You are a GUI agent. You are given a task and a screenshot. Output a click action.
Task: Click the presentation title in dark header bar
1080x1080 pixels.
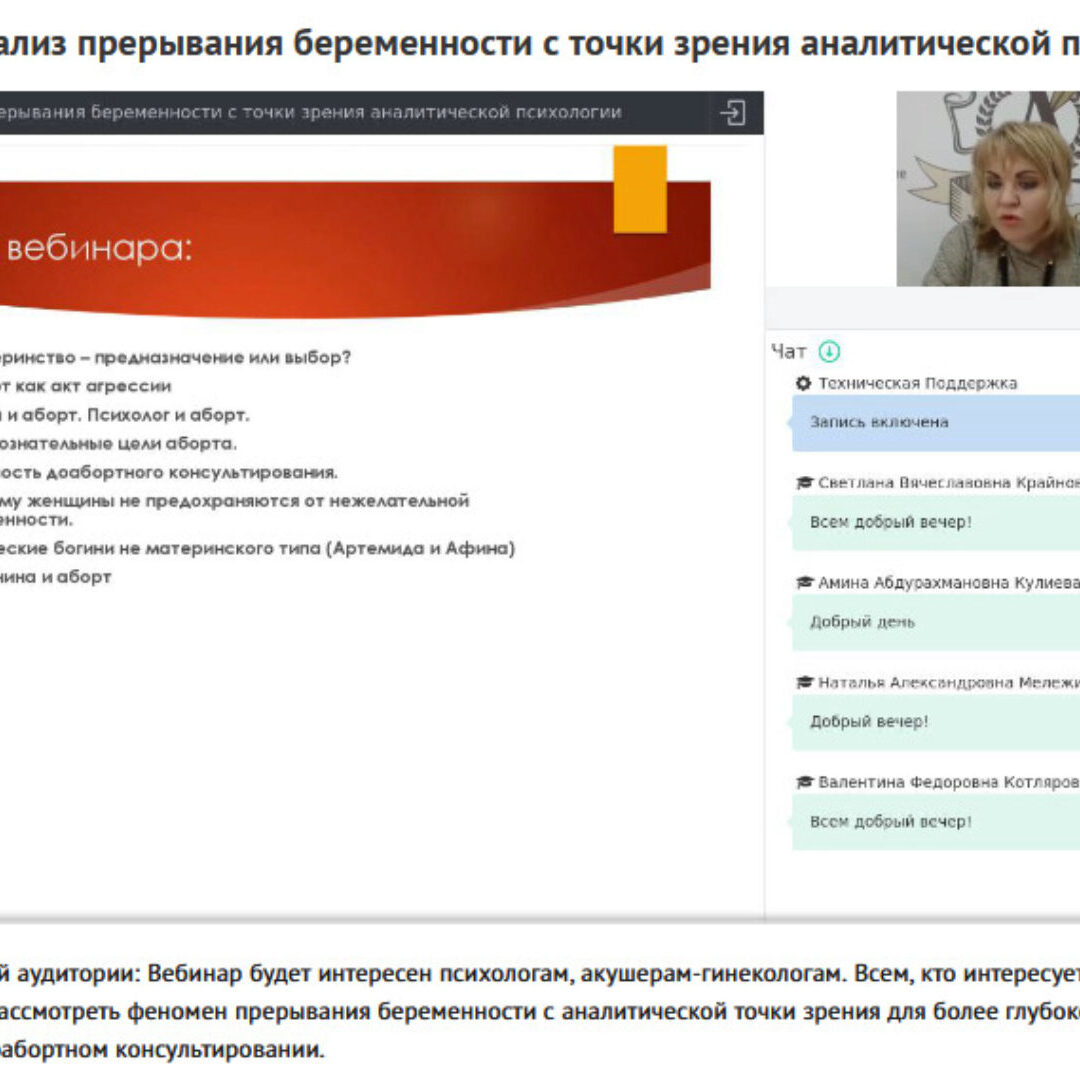tap(310, 112)
